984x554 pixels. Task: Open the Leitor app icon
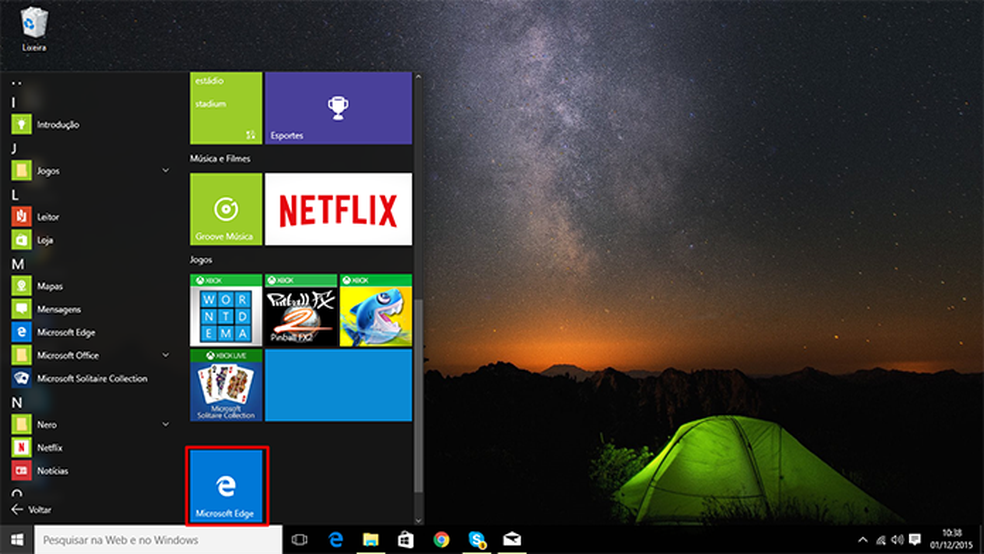point(21,216)
